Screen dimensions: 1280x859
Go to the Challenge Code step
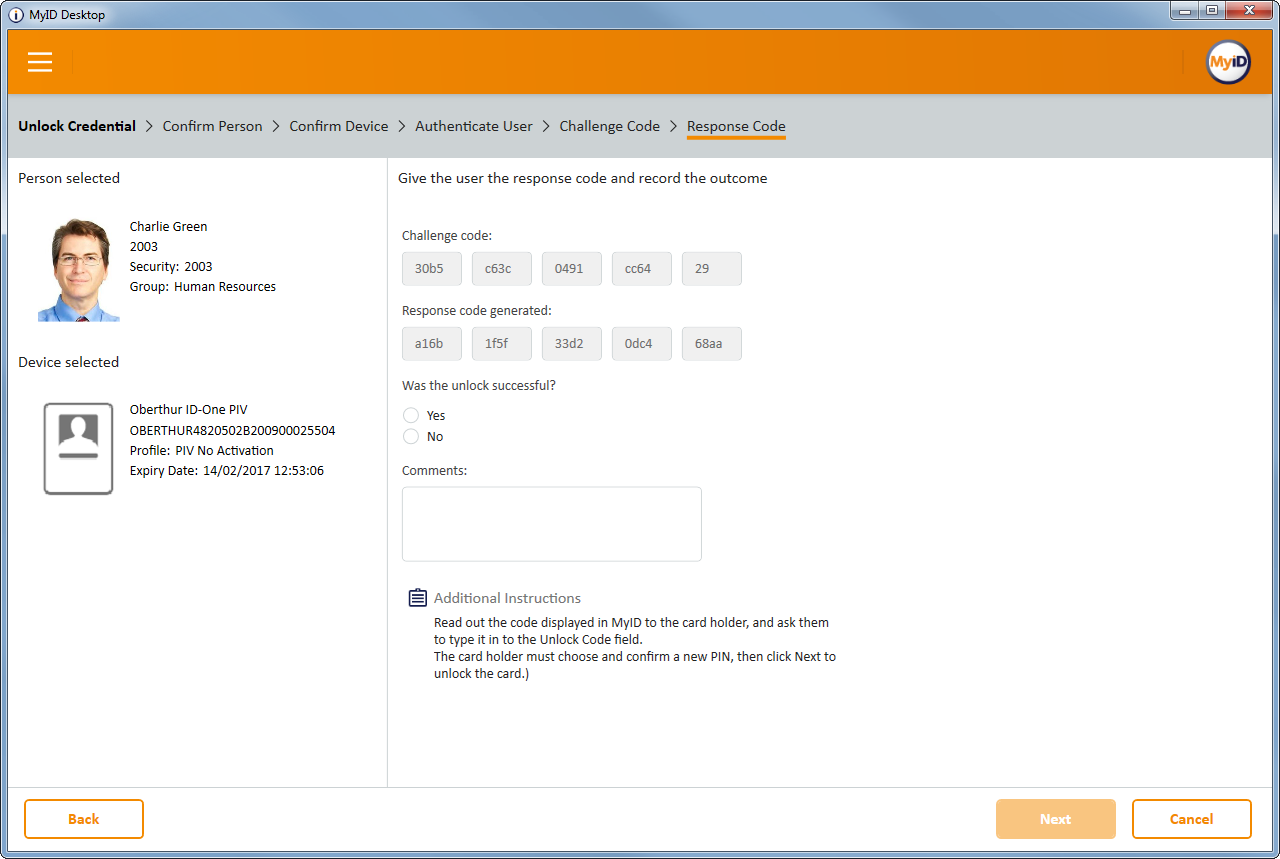[610, 126]
